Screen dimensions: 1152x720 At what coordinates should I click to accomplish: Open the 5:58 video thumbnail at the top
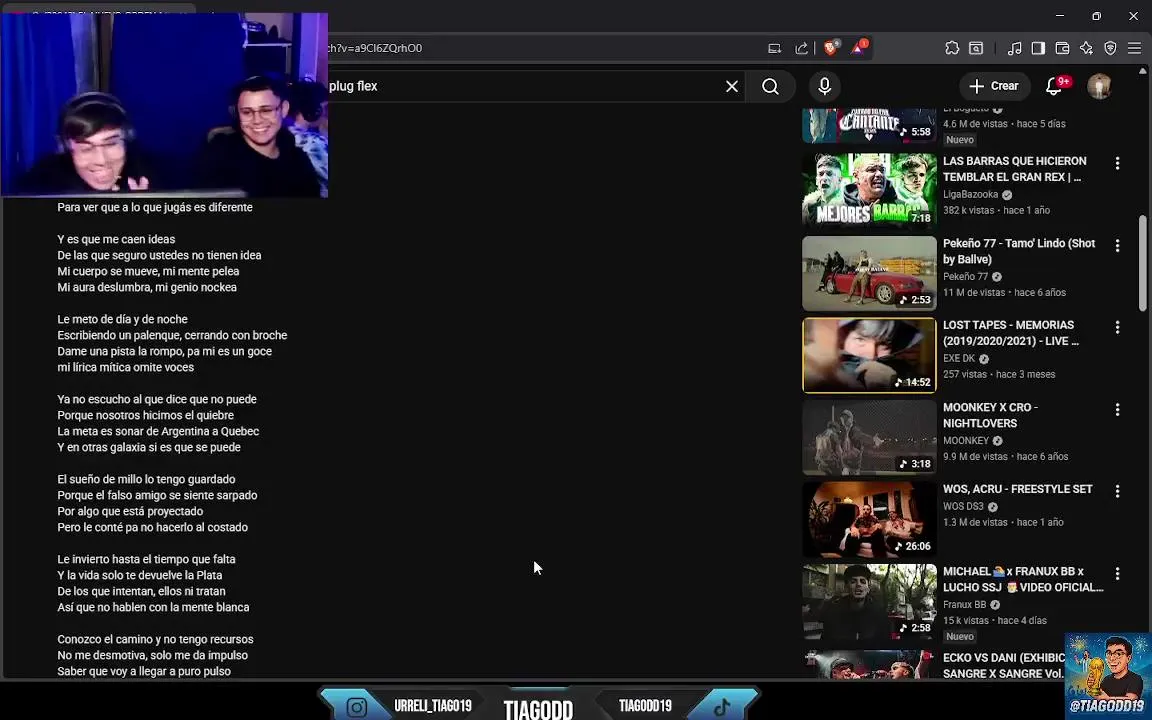(x=869, y=125)
